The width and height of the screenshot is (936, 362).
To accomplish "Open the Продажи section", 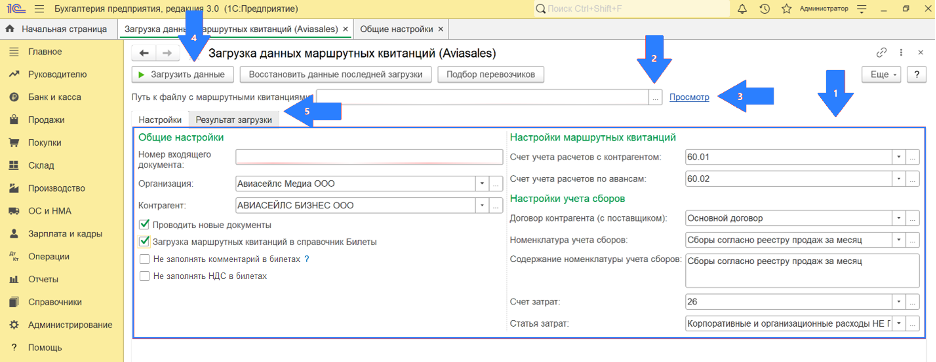I will tap(46, 119).
